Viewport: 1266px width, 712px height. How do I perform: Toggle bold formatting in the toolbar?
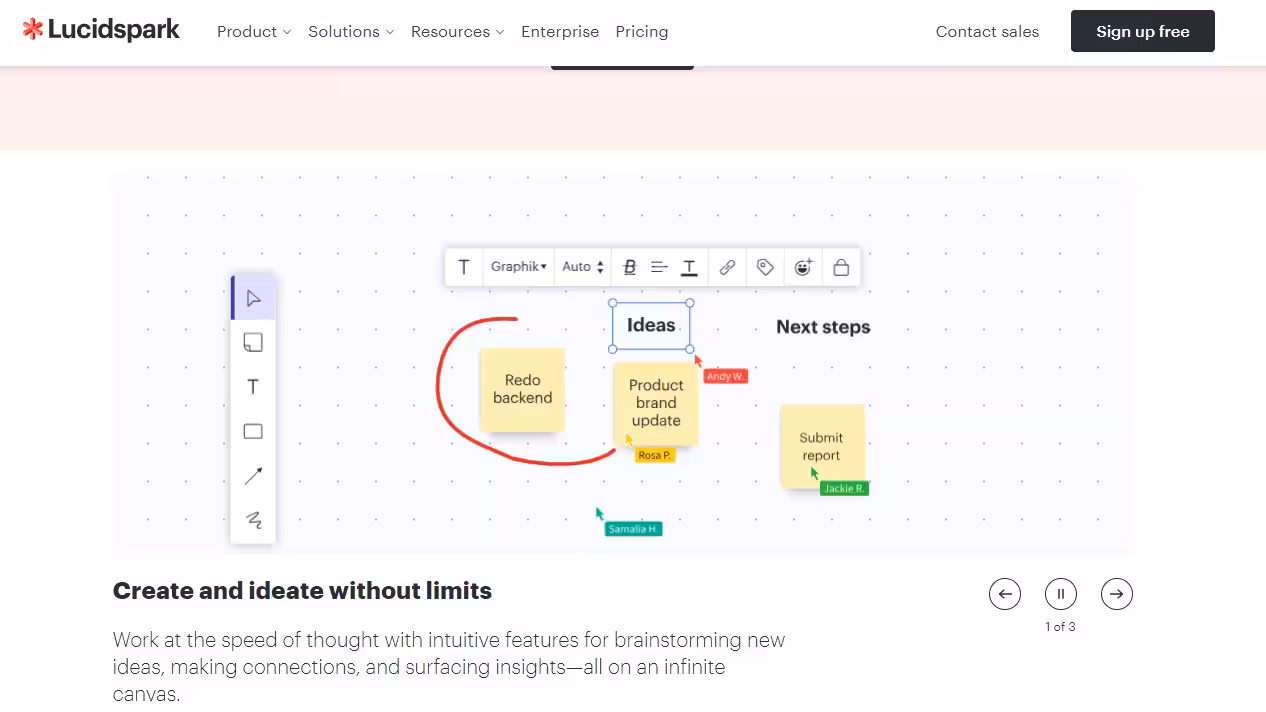click(630, 267)
